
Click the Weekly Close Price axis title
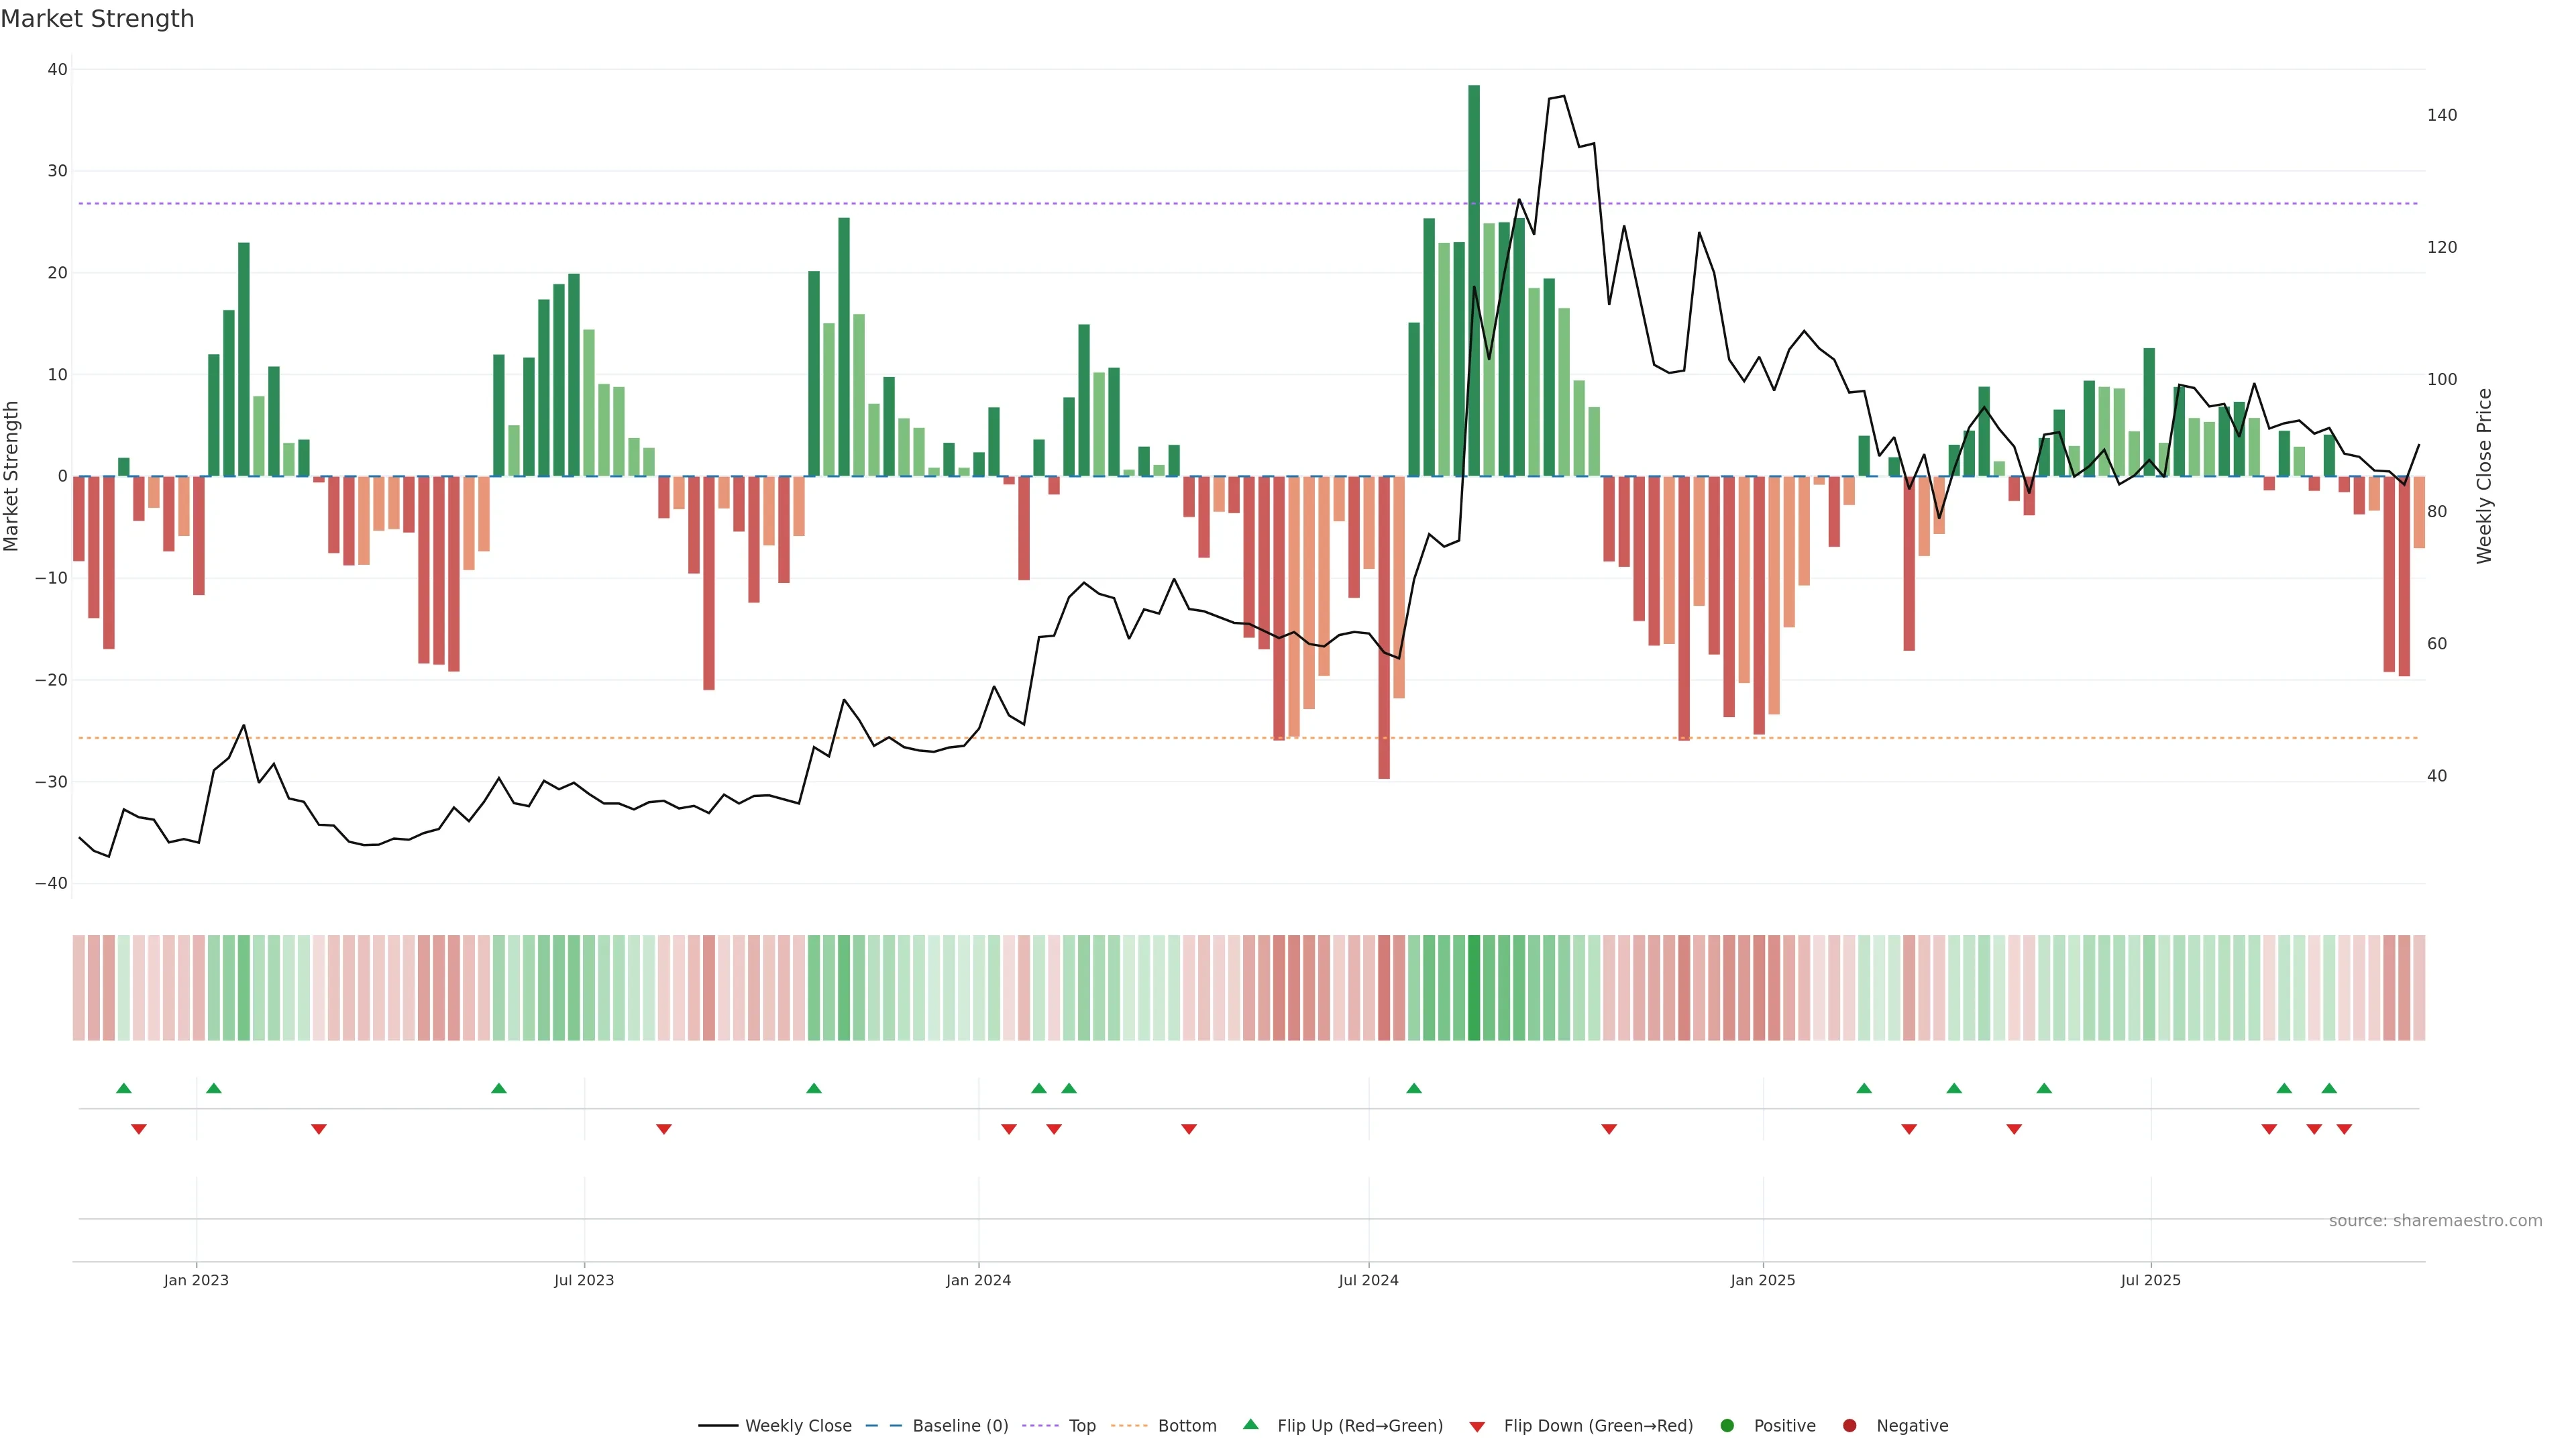[2484, 476]
